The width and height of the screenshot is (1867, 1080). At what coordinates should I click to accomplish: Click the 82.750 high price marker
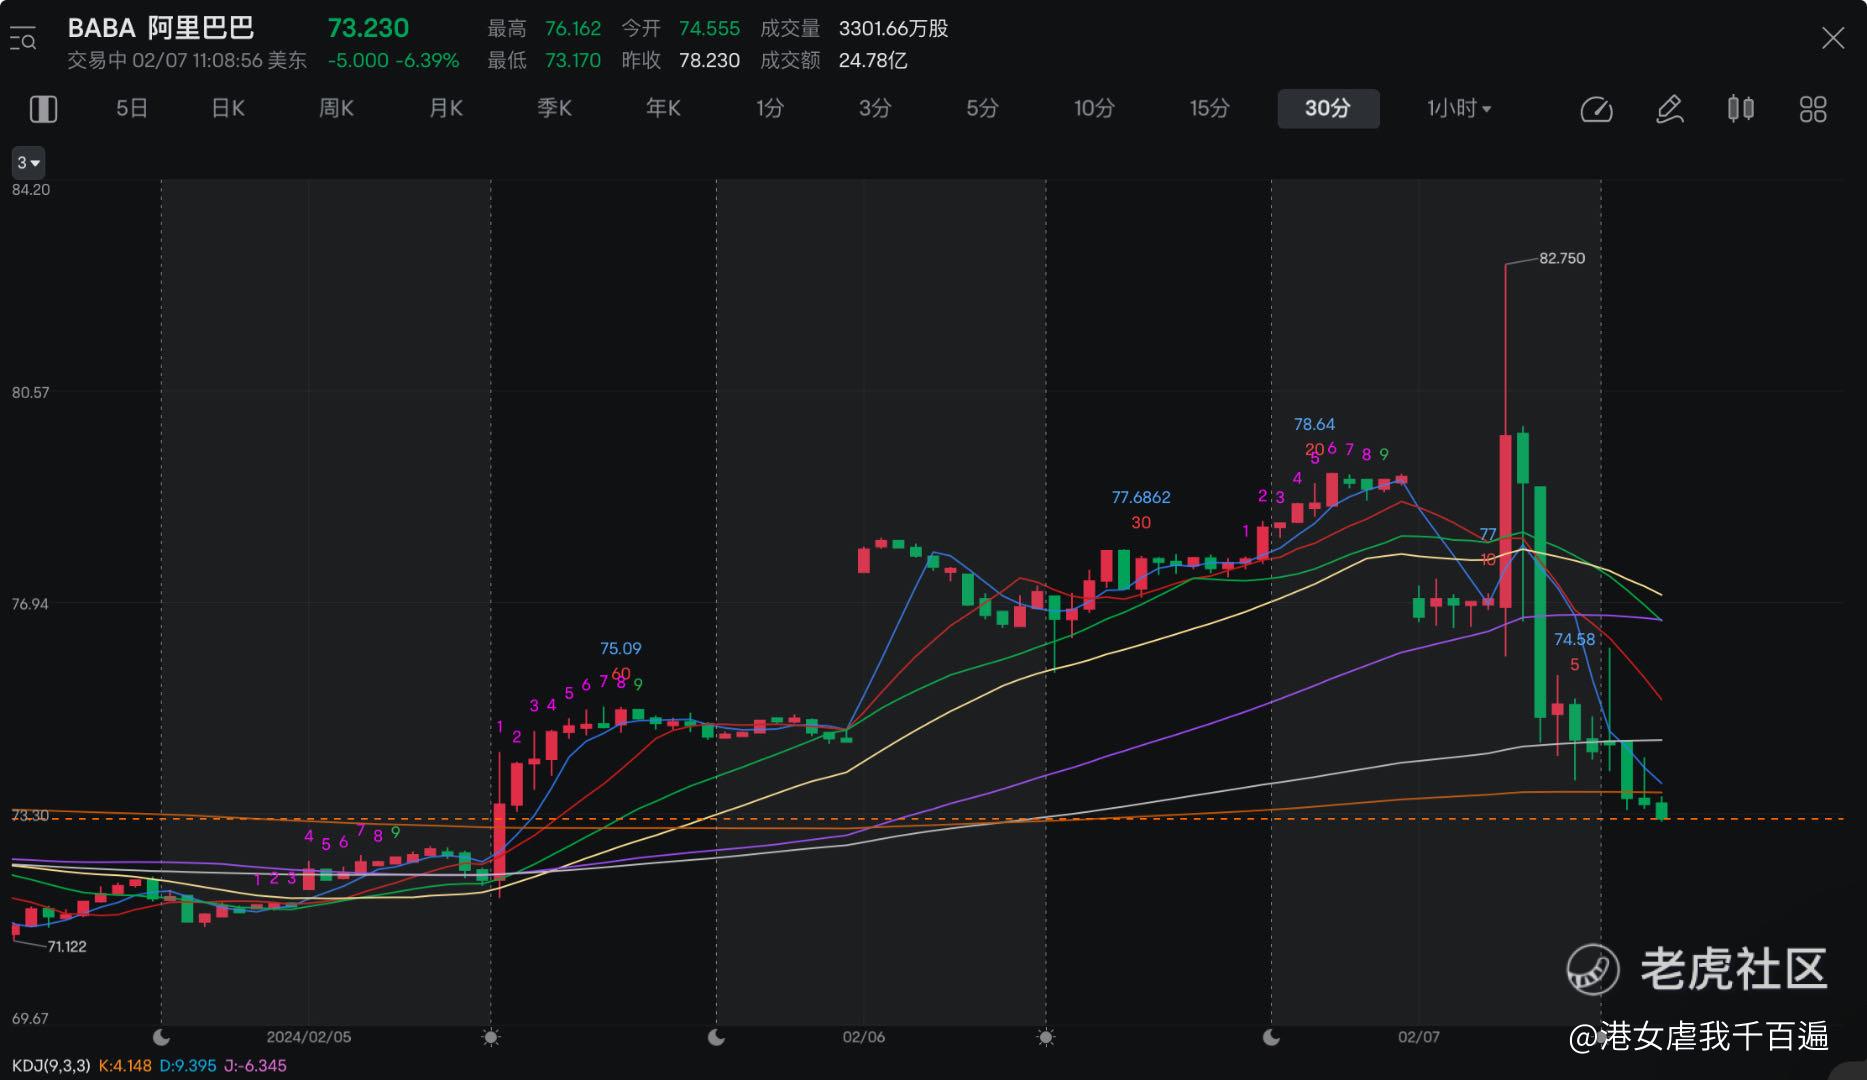[1561, 258]
